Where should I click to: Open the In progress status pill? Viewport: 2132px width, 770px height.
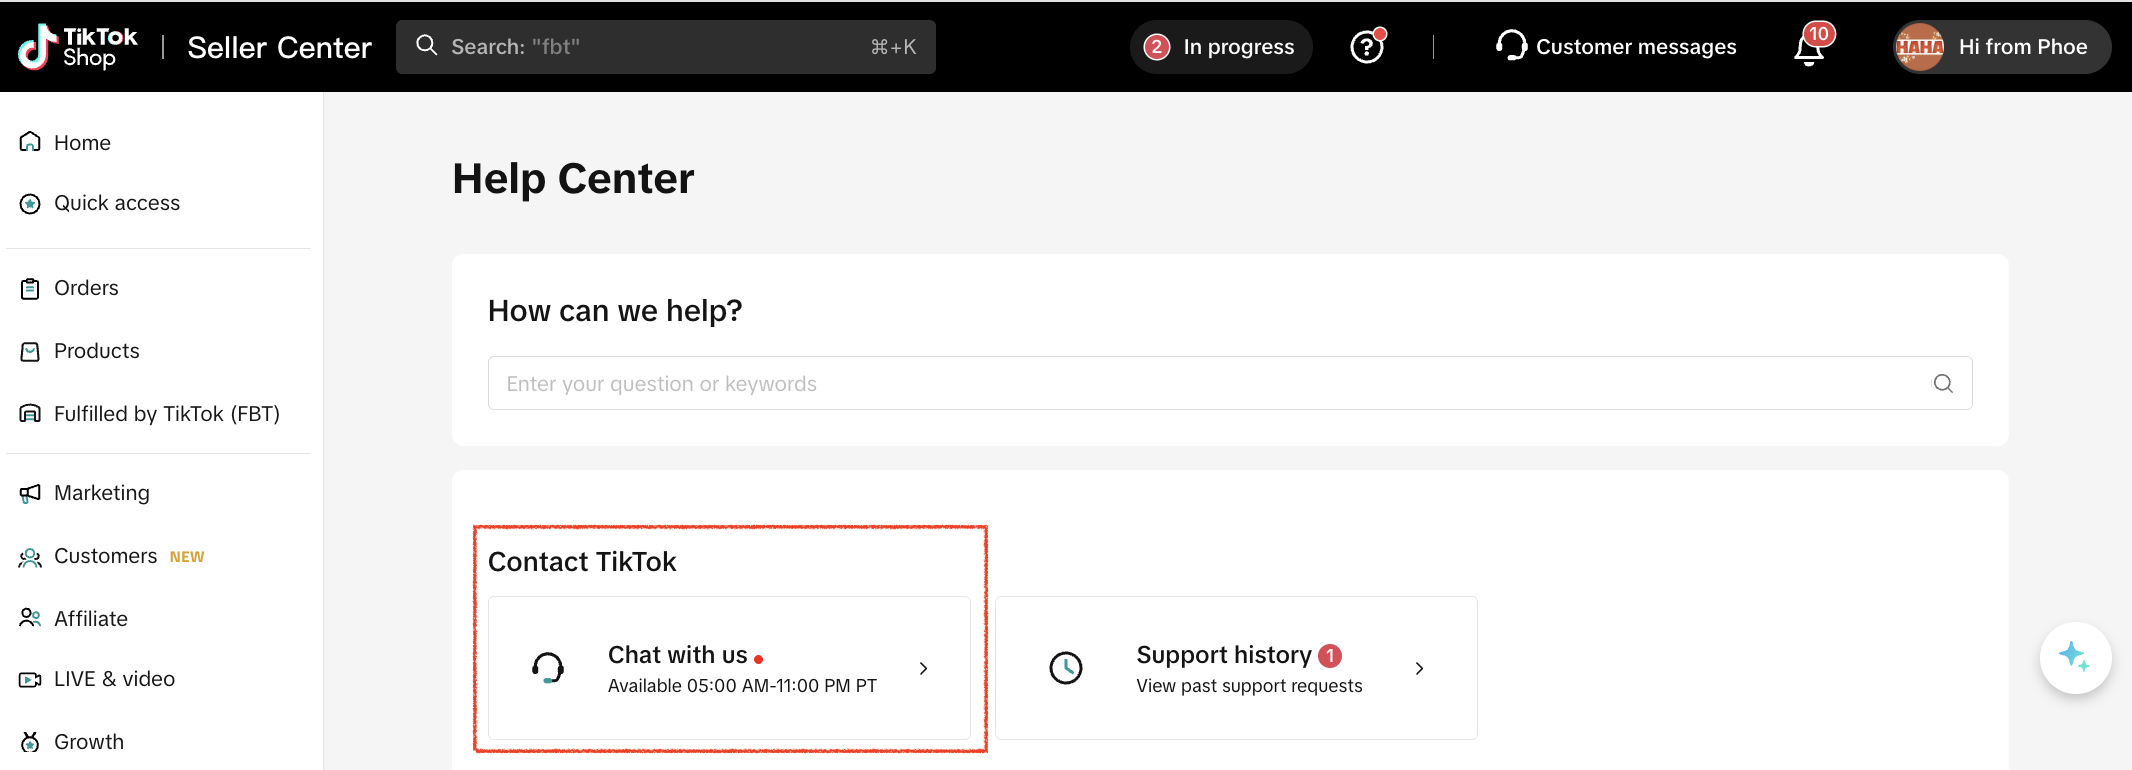(1220, 47)
